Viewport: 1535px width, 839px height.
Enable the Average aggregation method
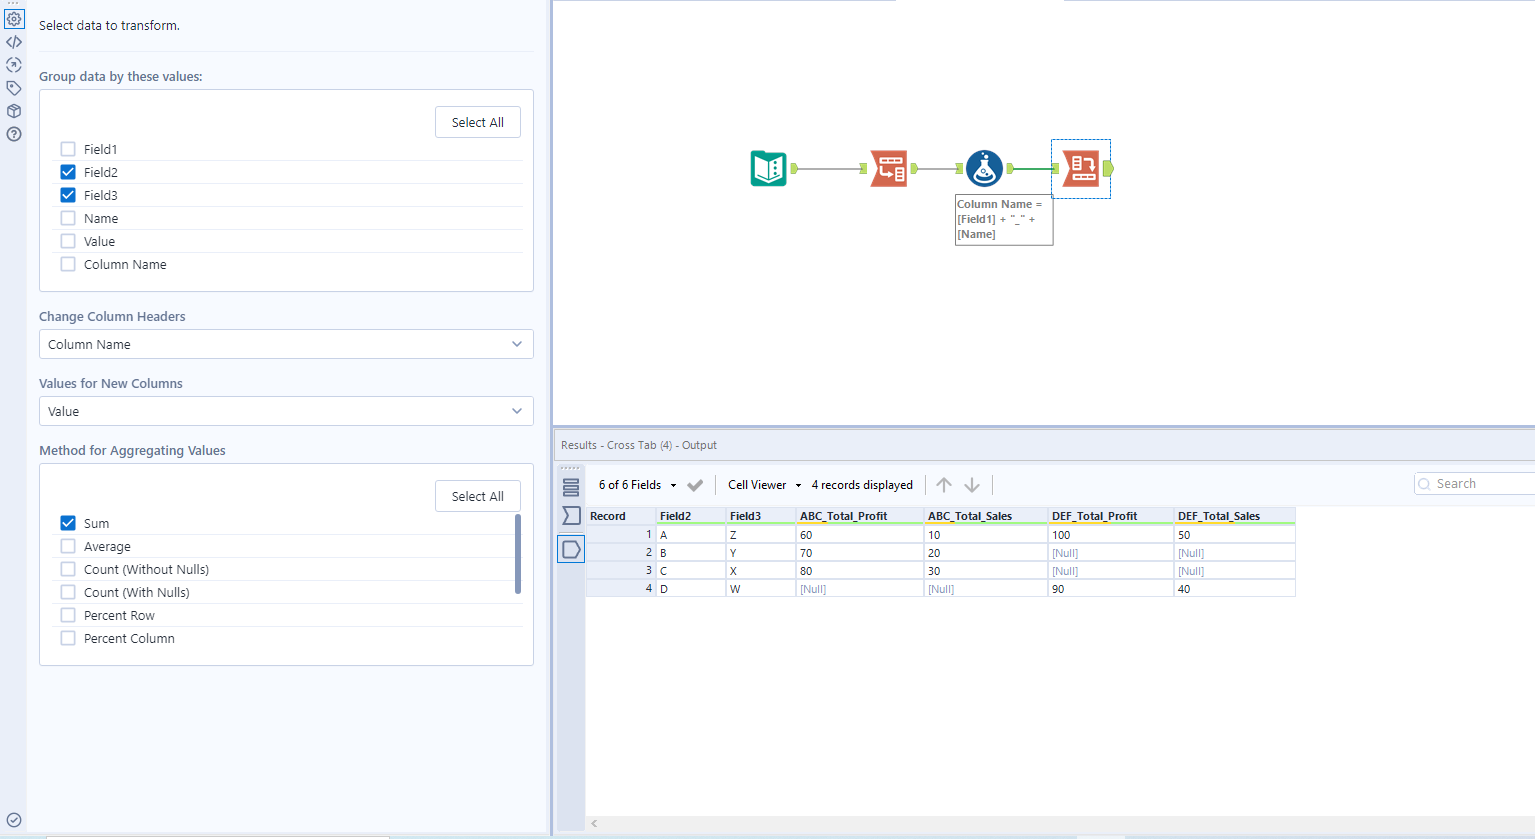coord(67,546)
